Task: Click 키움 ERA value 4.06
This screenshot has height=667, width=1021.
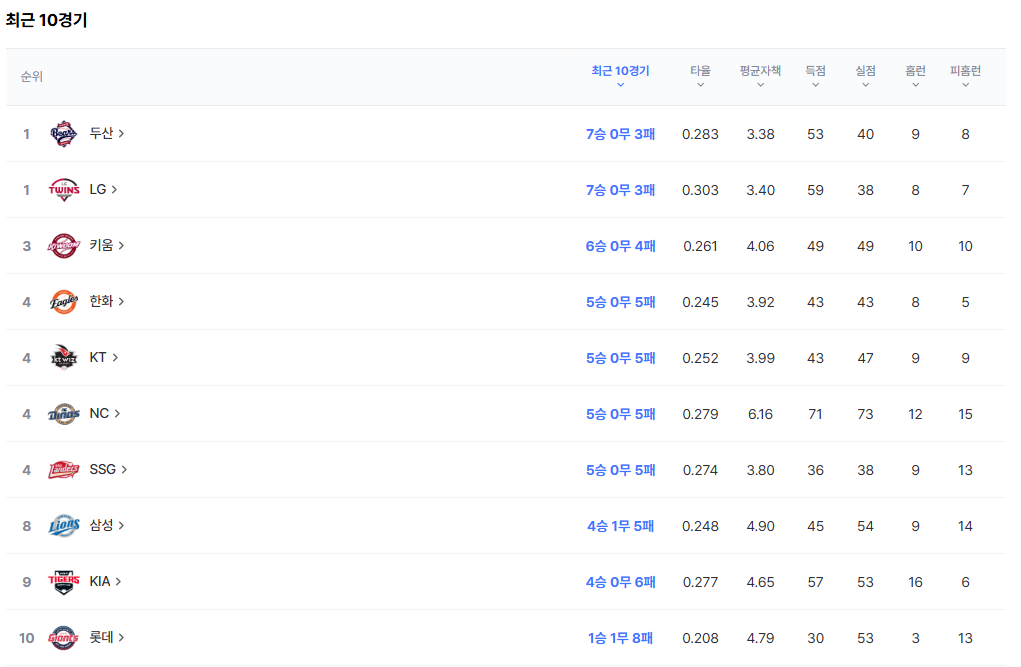Action: pyautogui.click(x=760, y=246)
